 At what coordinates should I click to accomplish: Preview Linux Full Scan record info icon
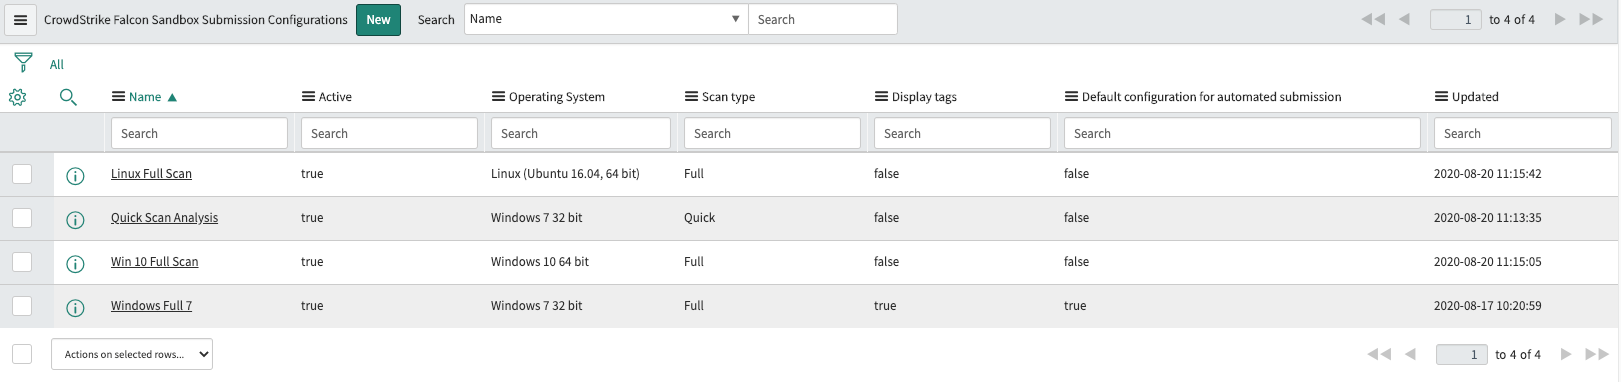click(x=75, y=176)
